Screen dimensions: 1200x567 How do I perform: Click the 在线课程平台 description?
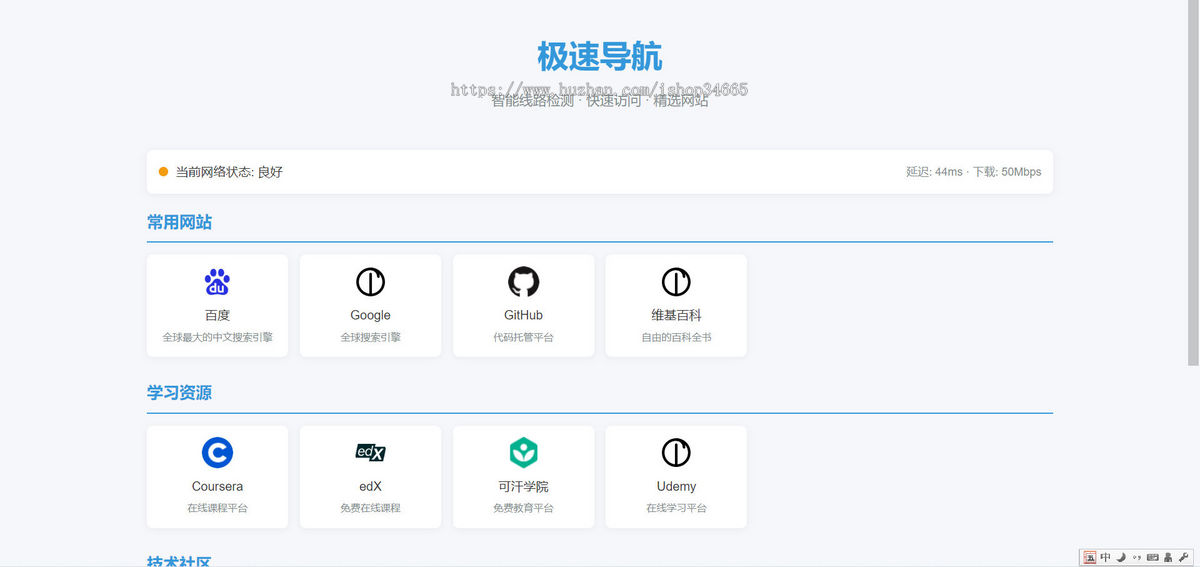tap(217, 508)
